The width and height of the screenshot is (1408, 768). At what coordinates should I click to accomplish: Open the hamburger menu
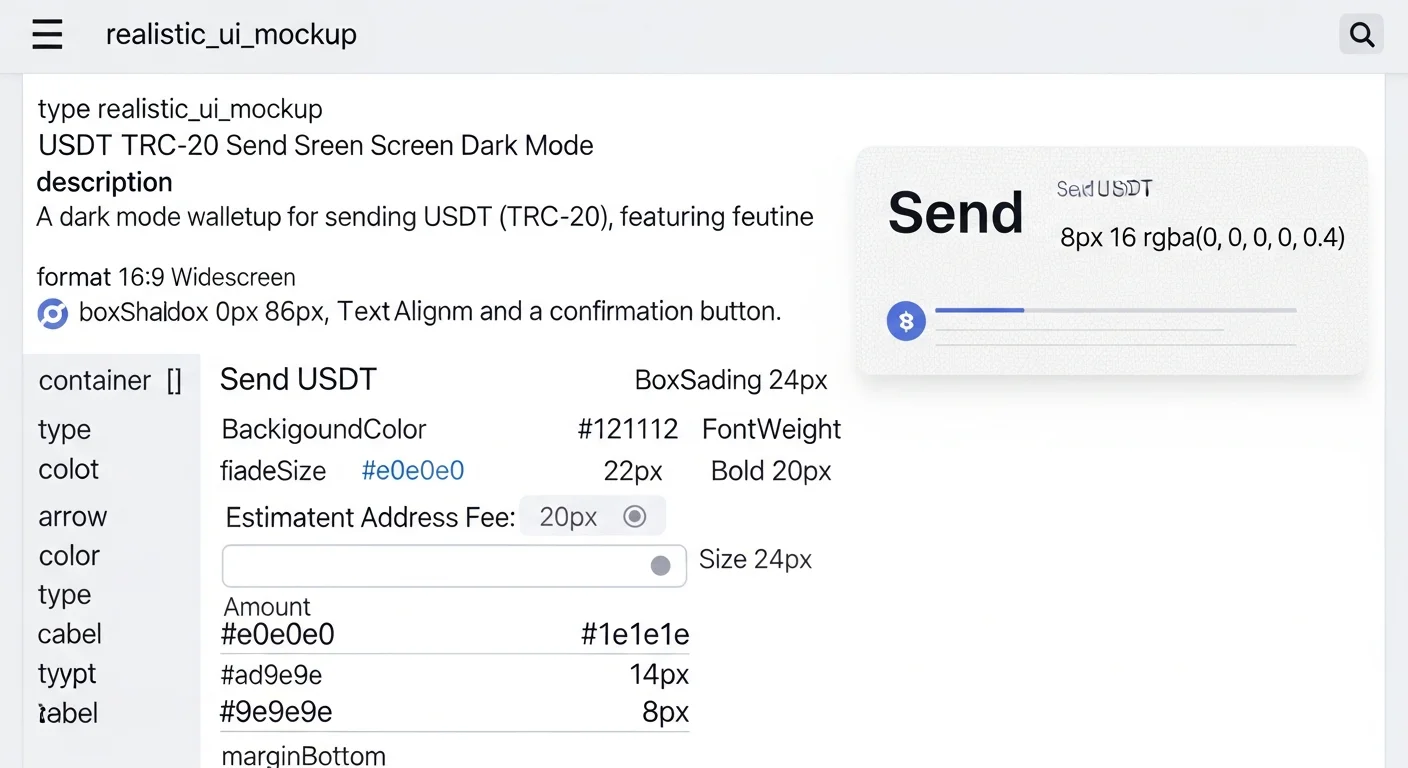click(47, 35)
